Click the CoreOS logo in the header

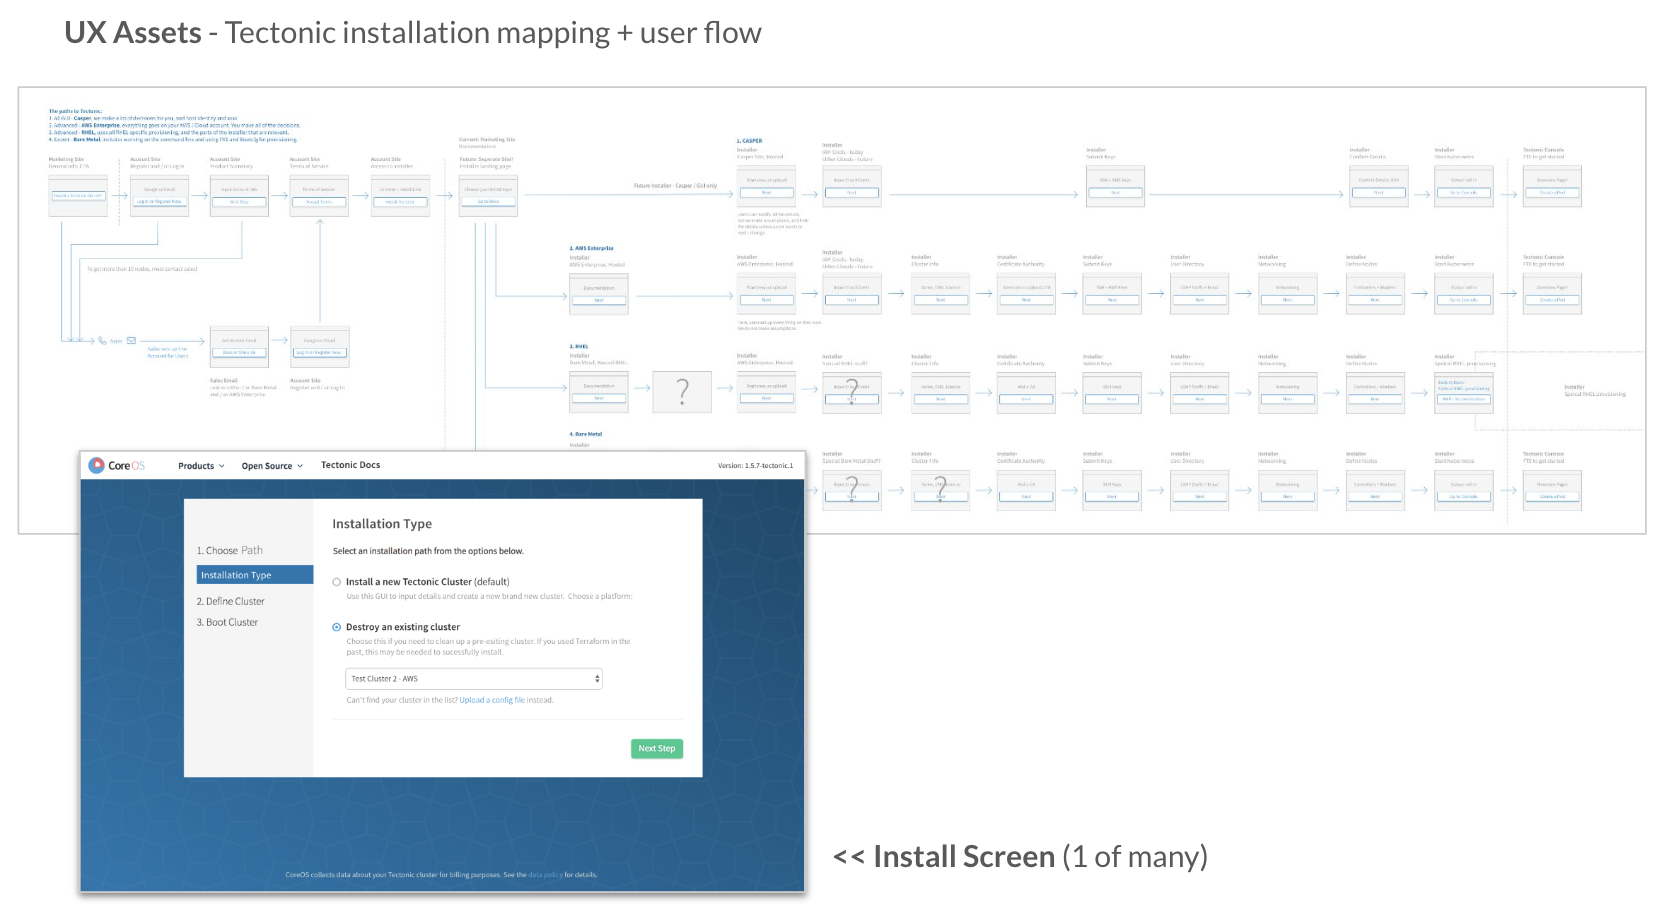tap(117, 466)
